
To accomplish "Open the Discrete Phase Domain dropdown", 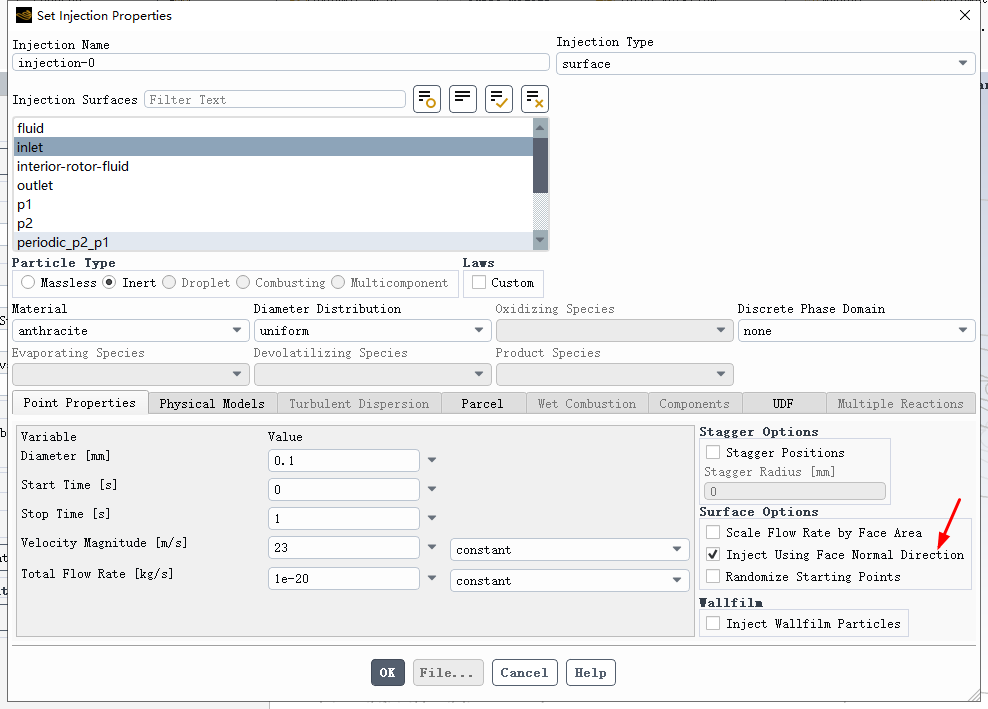I will [856, 331].
